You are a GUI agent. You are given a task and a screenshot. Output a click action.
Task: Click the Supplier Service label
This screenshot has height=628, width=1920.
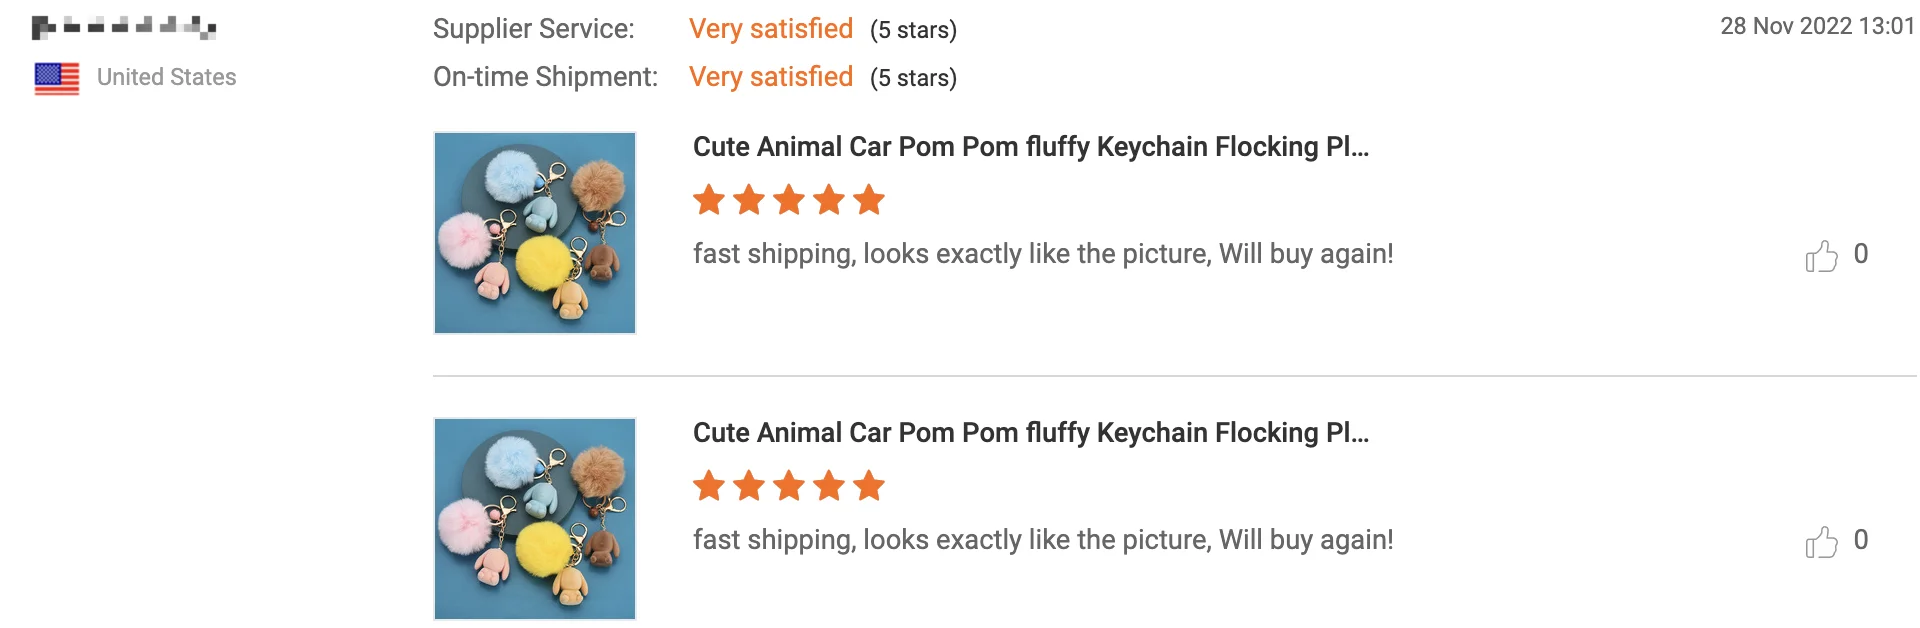click(533, 29)
